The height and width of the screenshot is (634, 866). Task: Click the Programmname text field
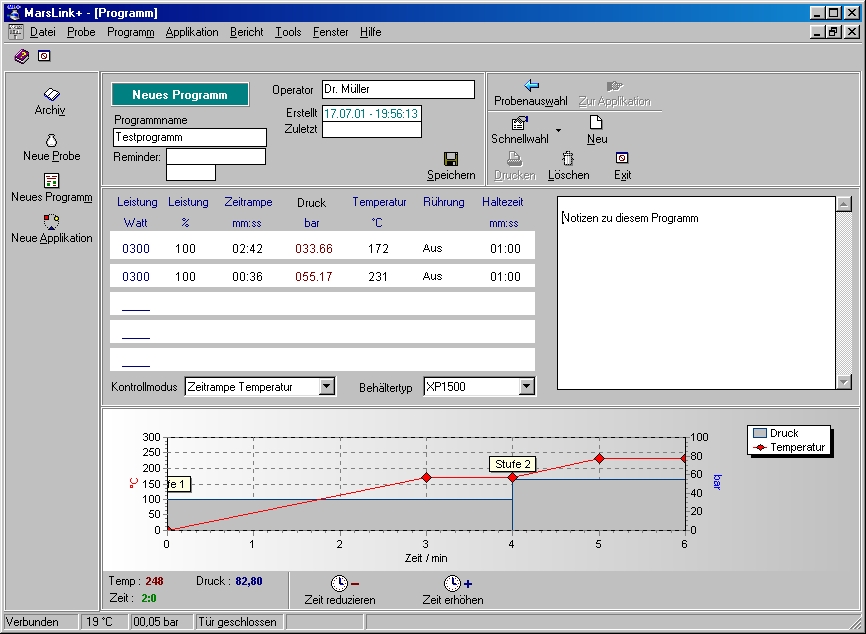click(x=190, y=138)
